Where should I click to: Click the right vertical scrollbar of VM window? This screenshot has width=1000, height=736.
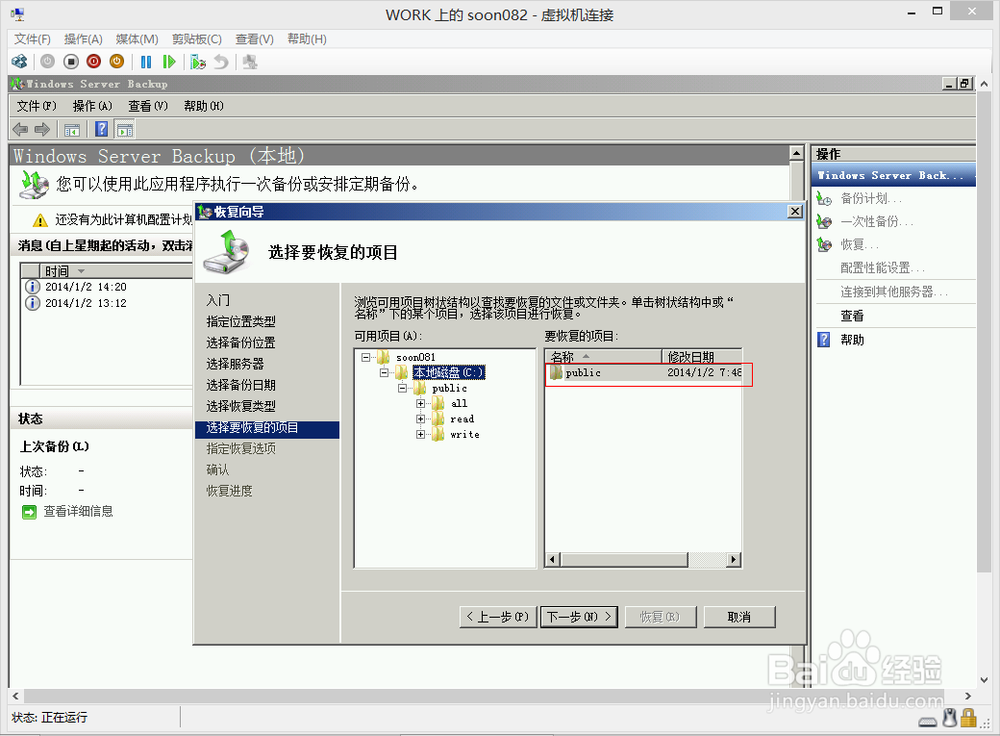[984, 330]
